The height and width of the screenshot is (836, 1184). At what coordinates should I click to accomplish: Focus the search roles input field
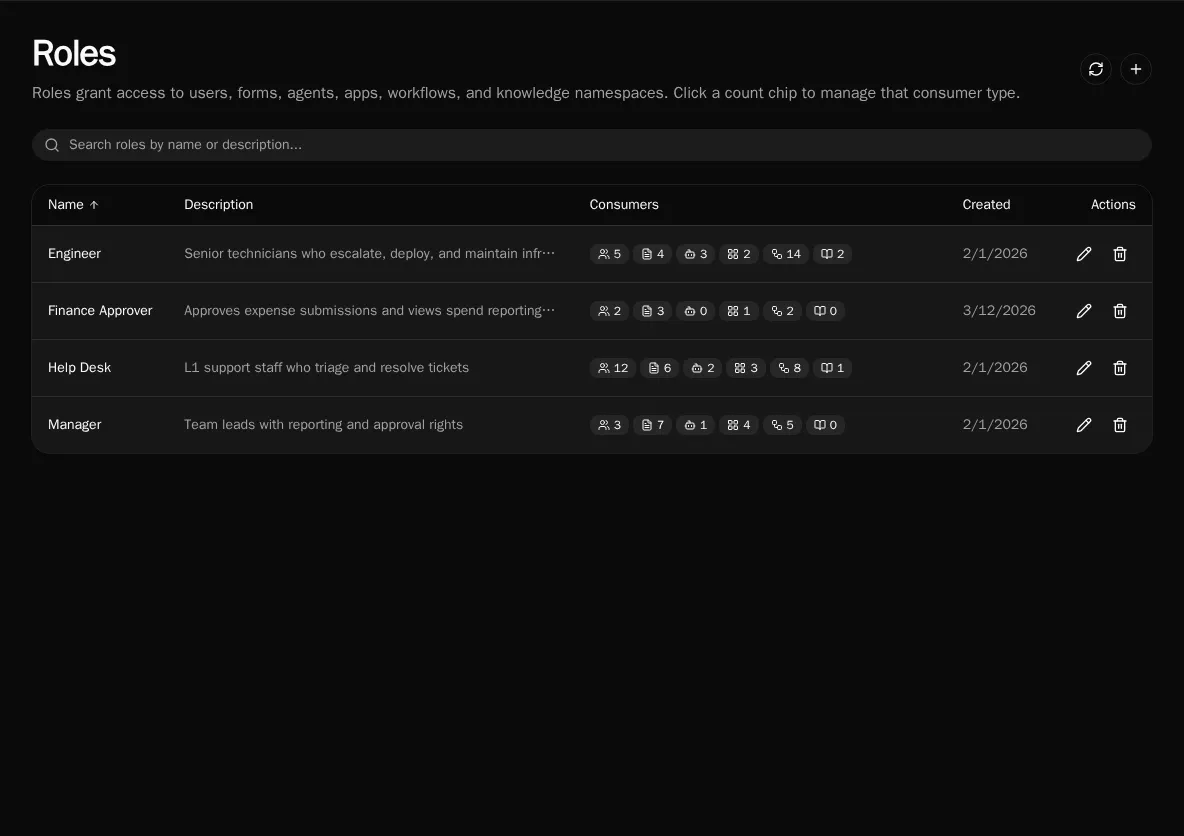(x=591, y=145)
